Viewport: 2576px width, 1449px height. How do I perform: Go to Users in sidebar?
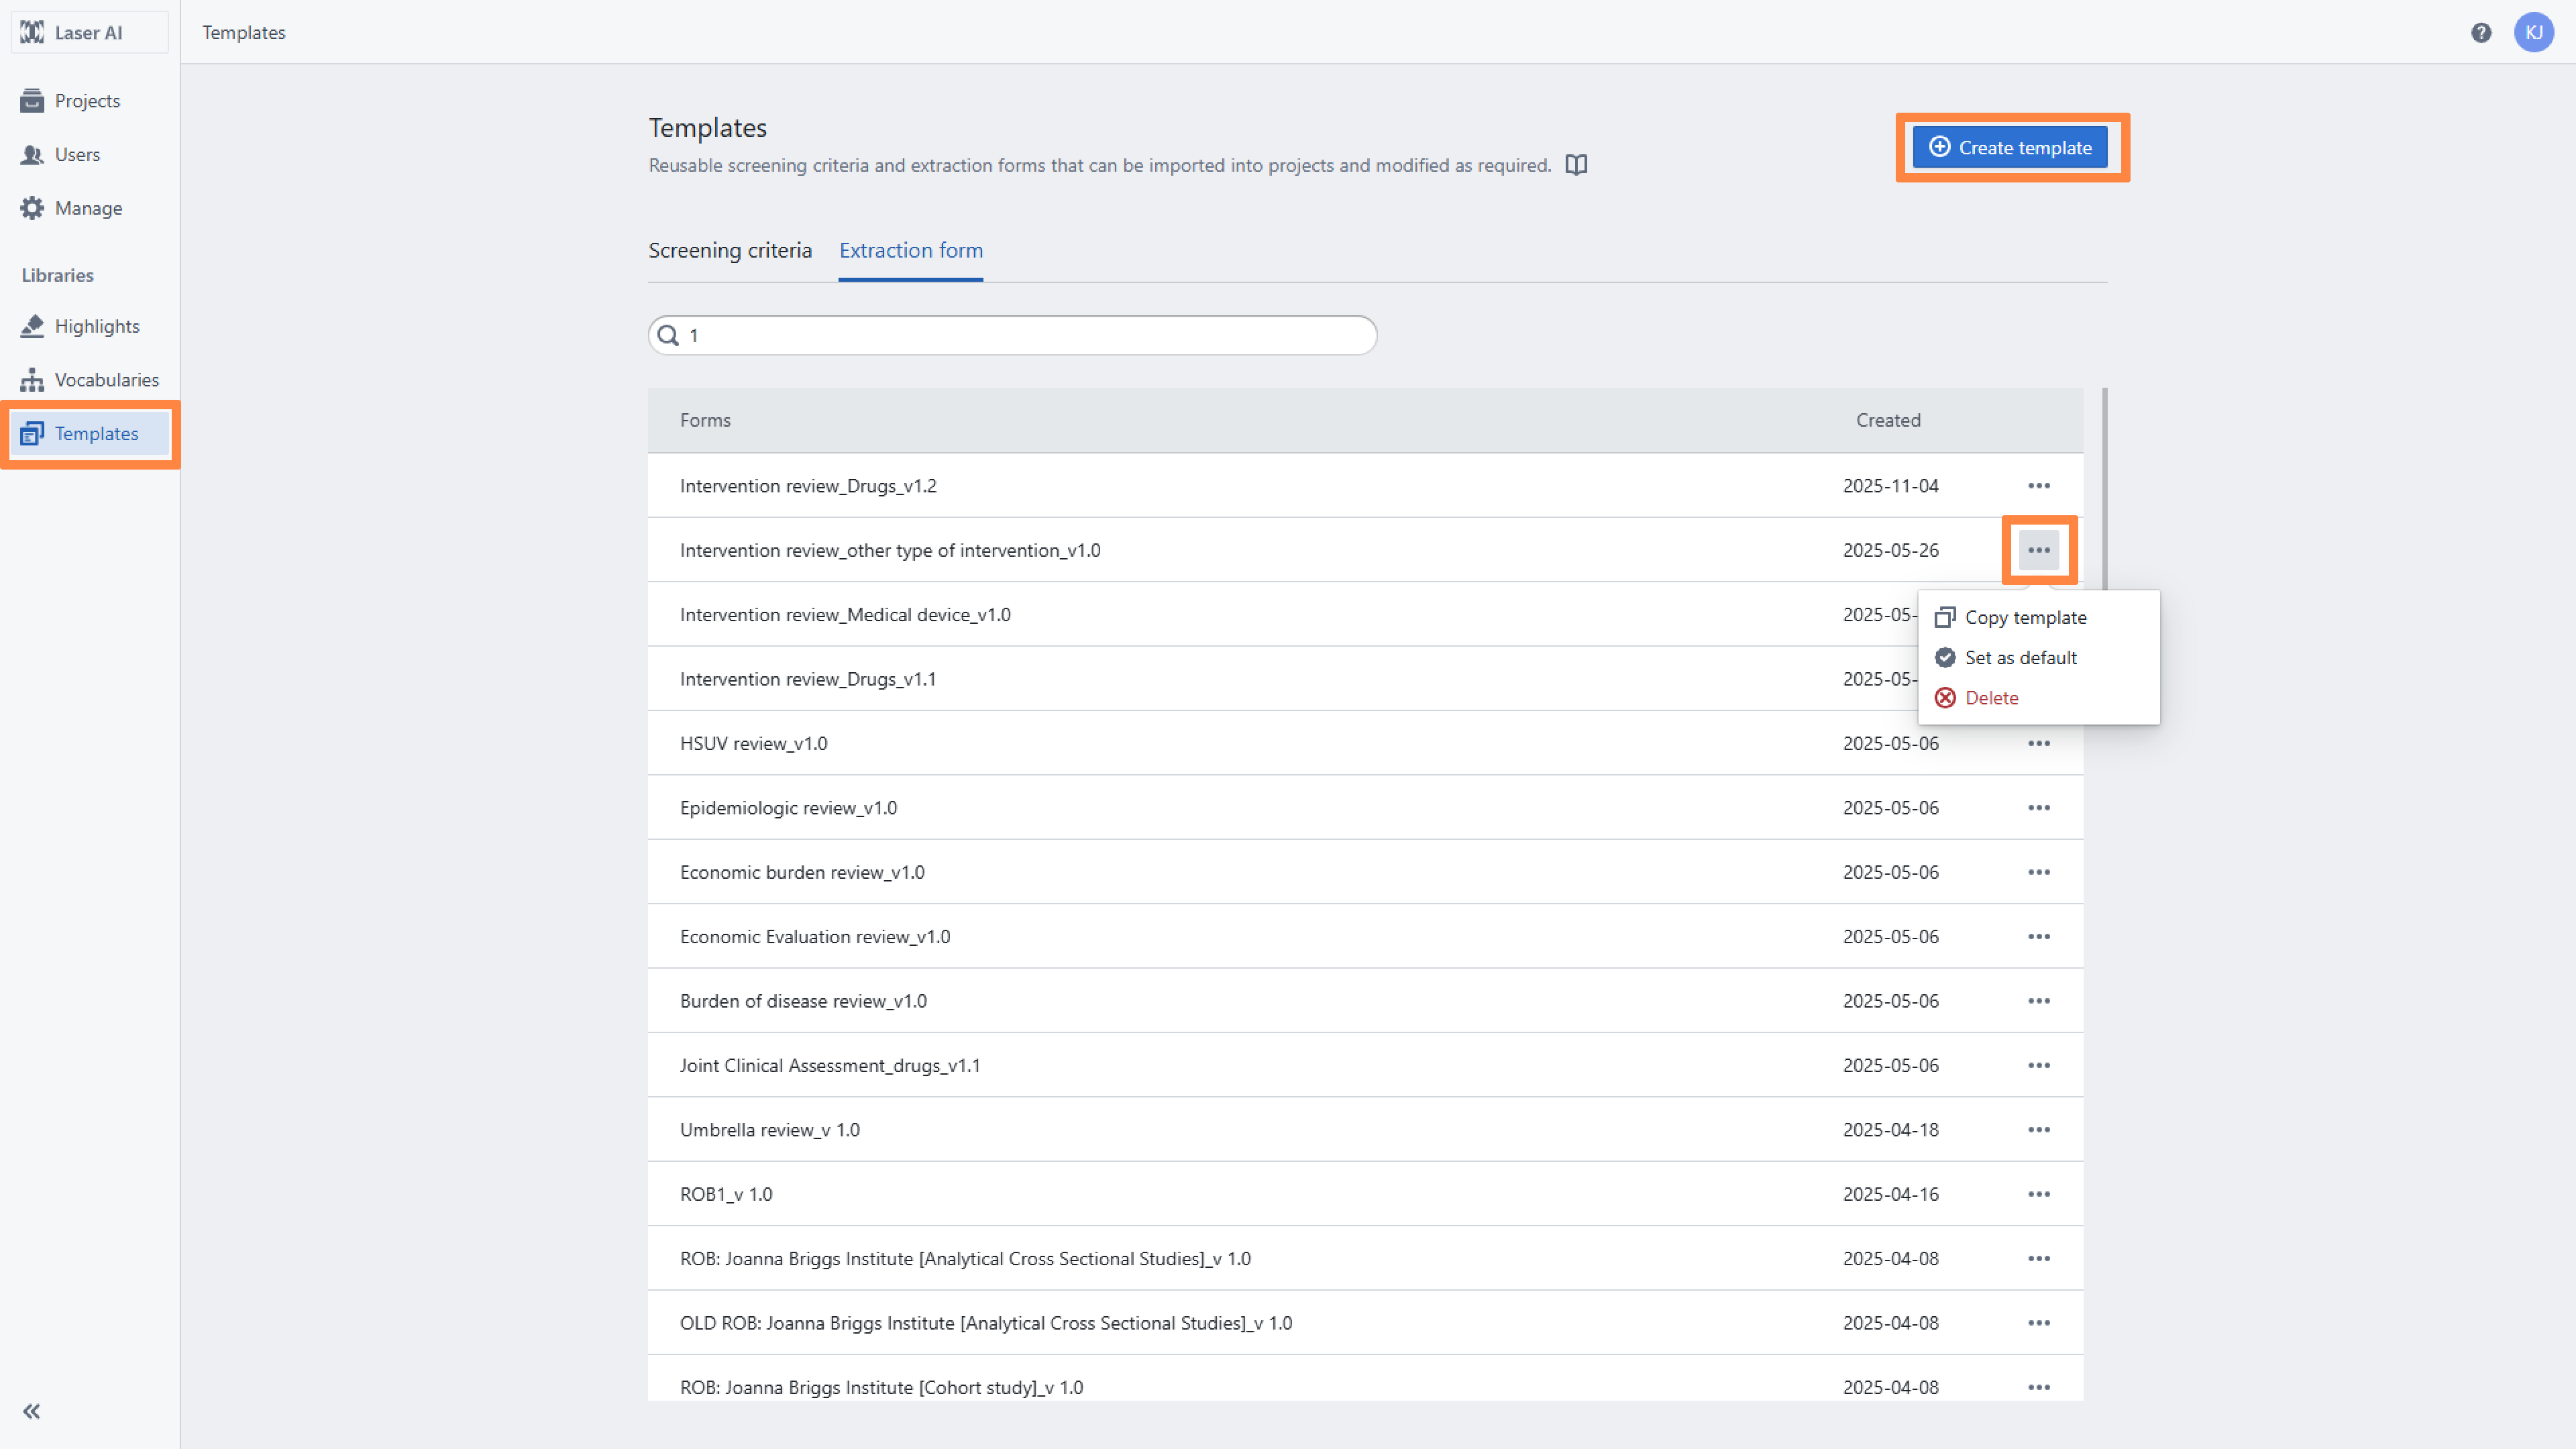coord(77,155)
